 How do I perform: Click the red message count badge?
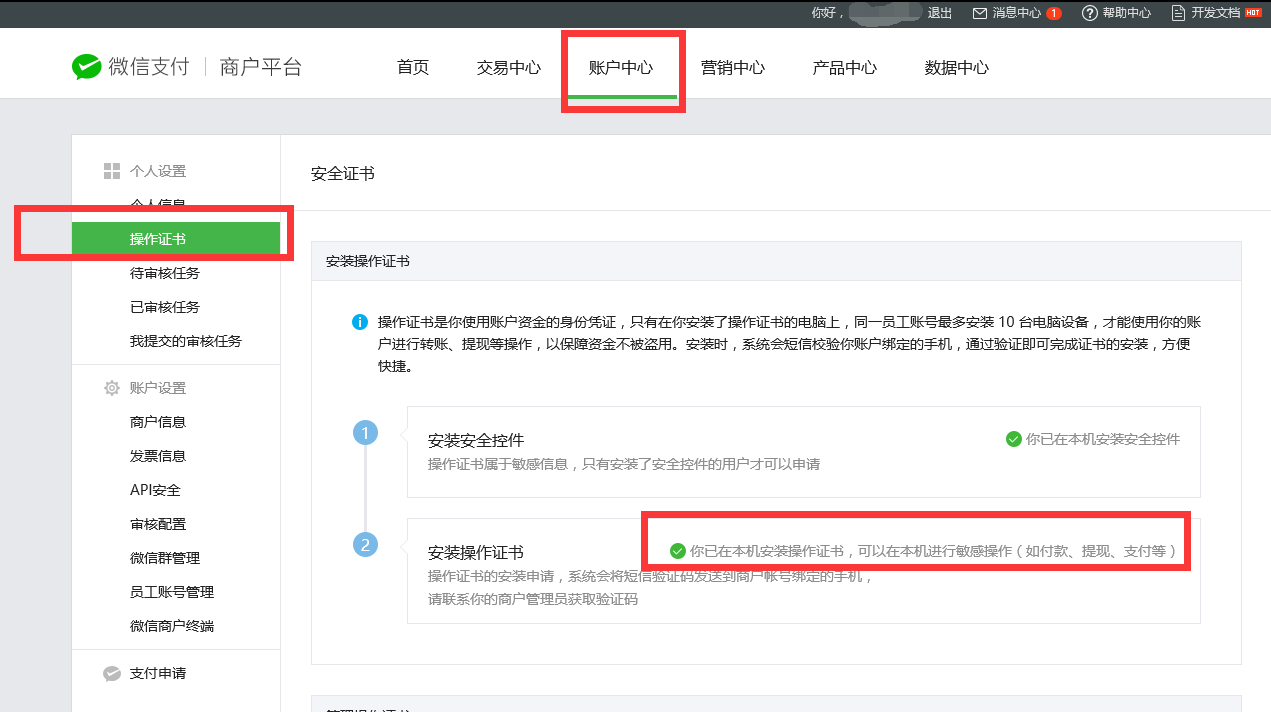(1053, 13)
